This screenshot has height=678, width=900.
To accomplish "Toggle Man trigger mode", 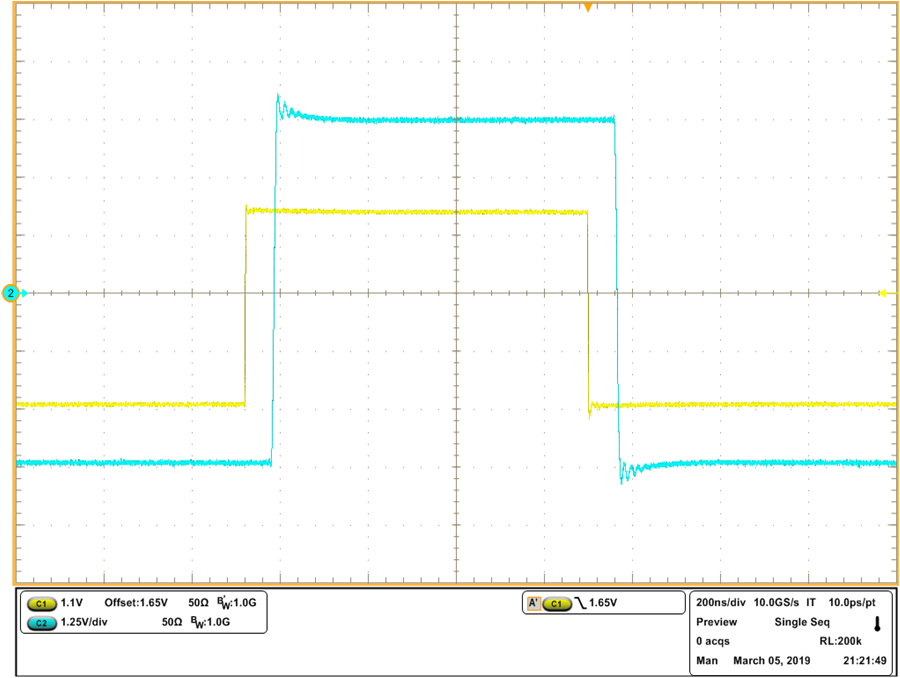I will click(705, 659).
